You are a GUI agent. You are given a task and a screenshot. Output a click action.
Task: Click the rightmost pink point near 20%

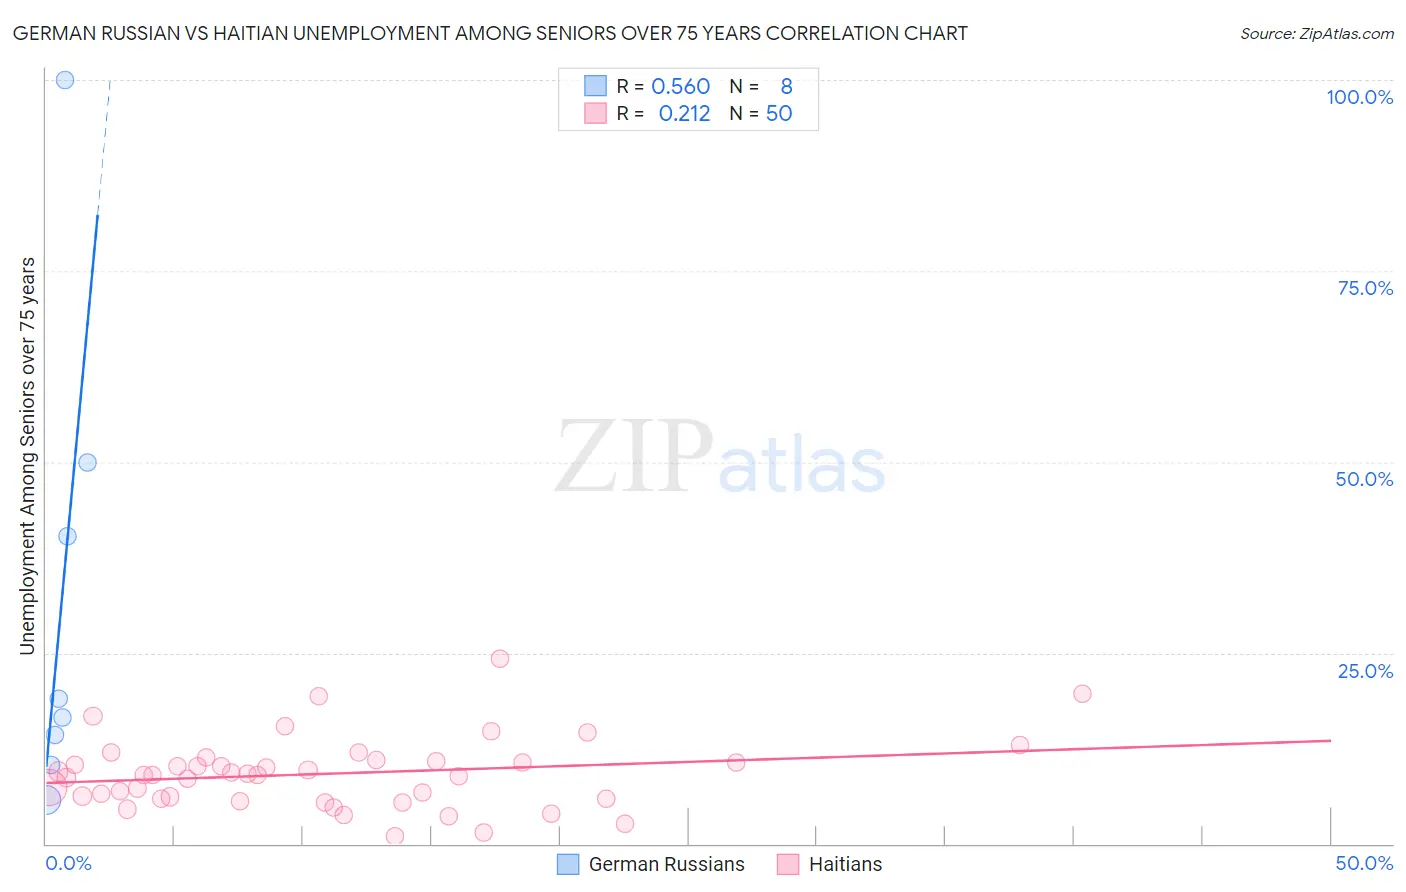[1082, 693]
